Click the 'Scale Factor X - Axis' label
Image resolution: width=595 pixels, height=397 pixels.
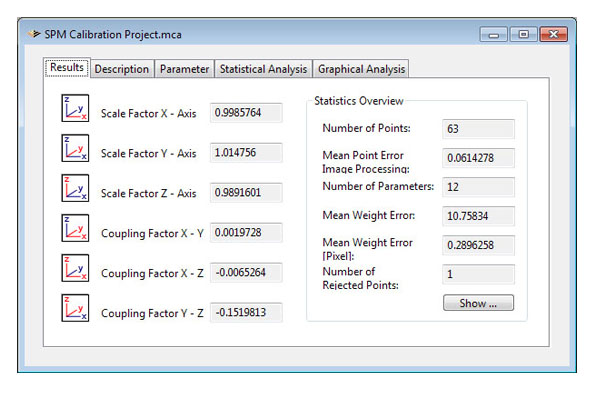tap(149, 113)
